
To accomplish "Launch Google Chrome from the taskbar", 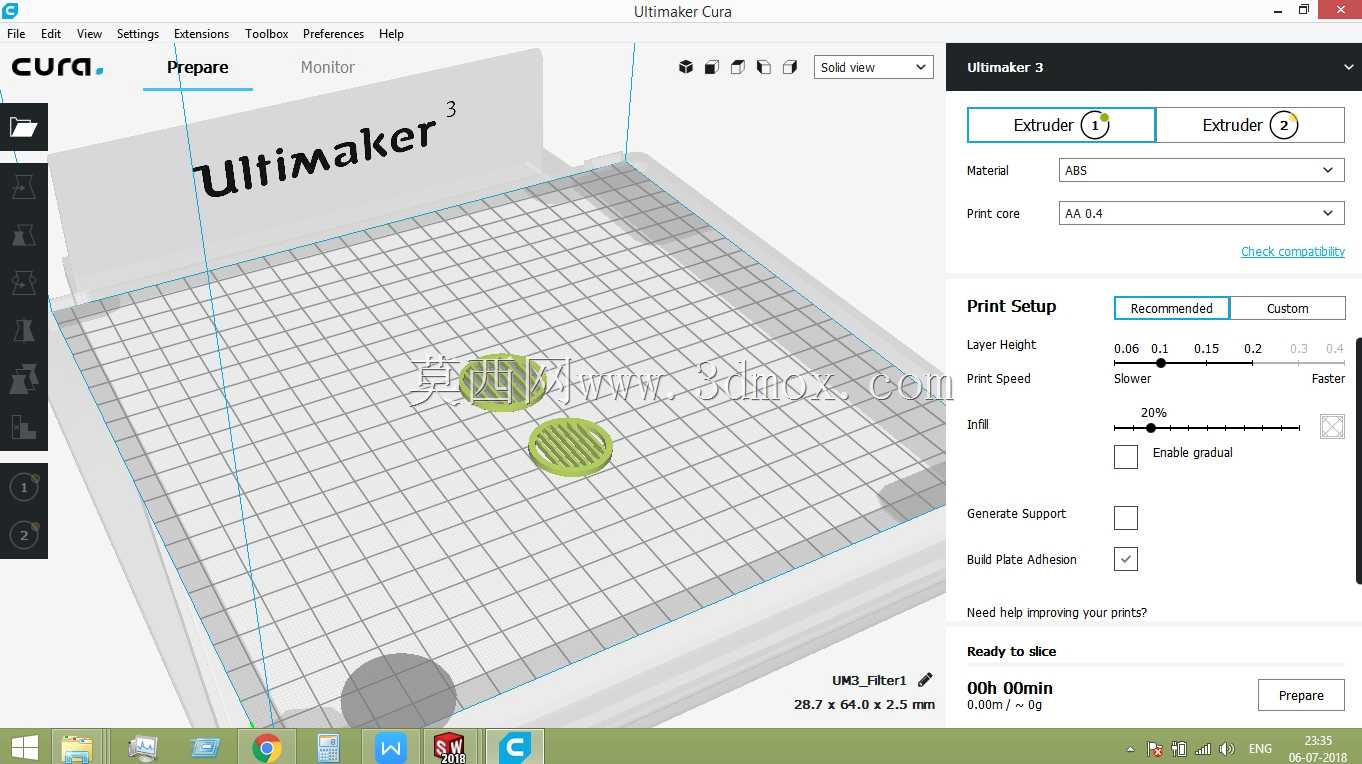I will coord(267,747).
